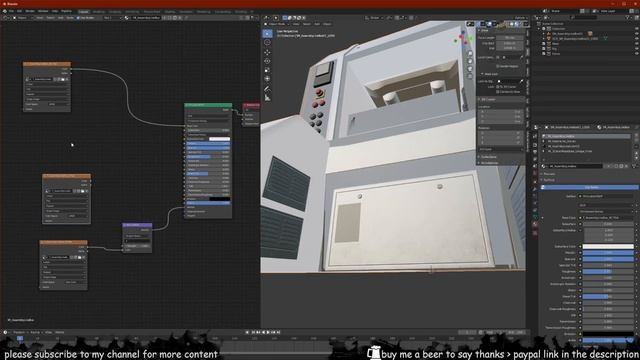Open the Object Mode dropdown in viewport
The width and height of the screenshot is (640, 360).
tap(277, 24)
